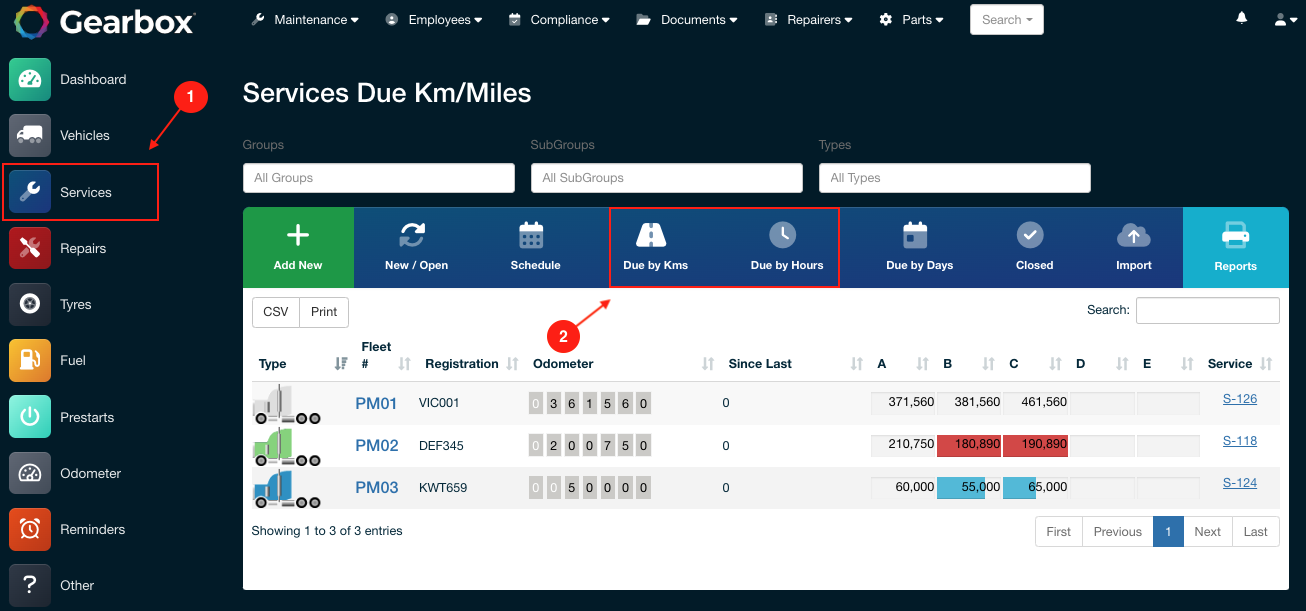Click the Add New plus button
Viewport: 1306px width, 611px height.
point(298,247)
